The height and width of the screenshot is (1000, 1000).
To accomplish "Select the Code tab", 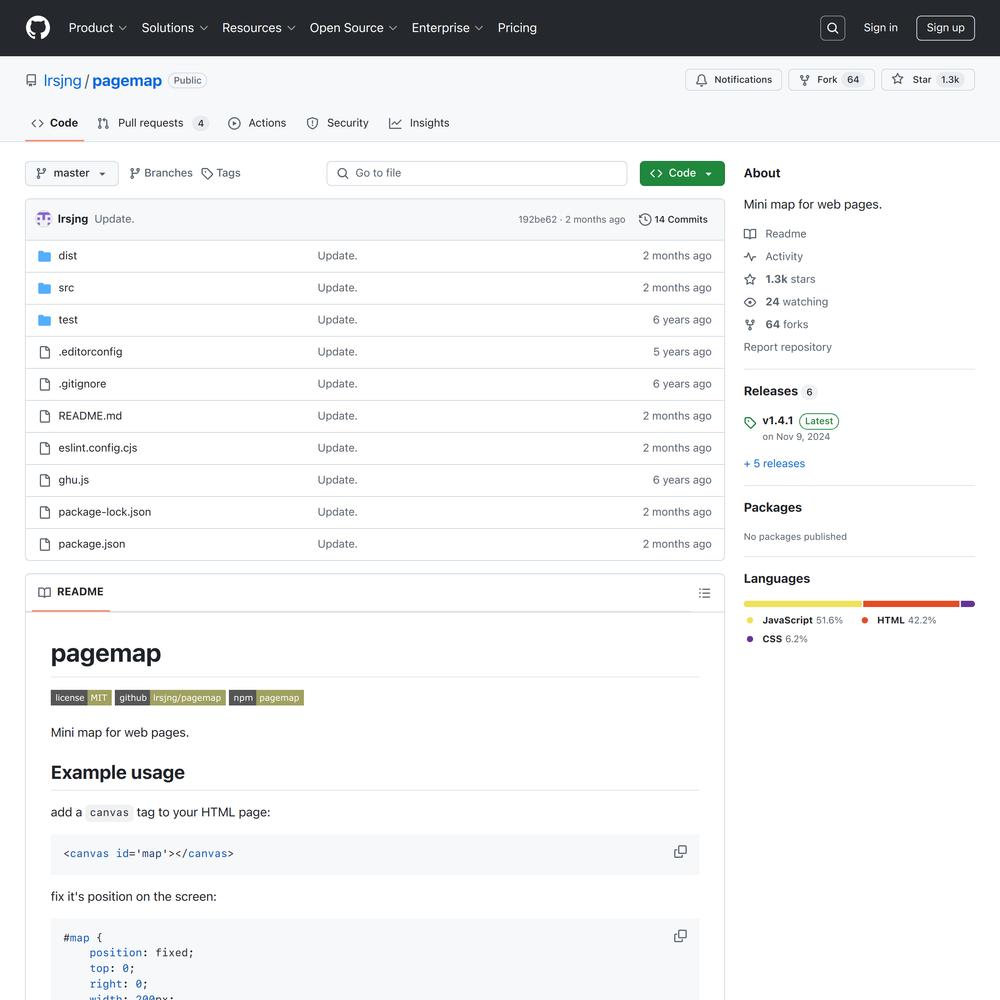I will [55, 123].
